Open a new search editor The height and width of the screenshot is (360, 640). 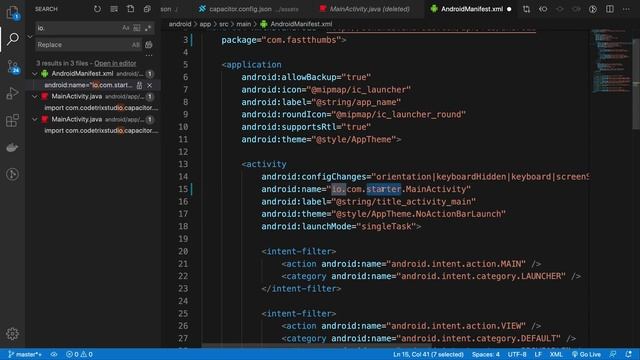point(131,9)
